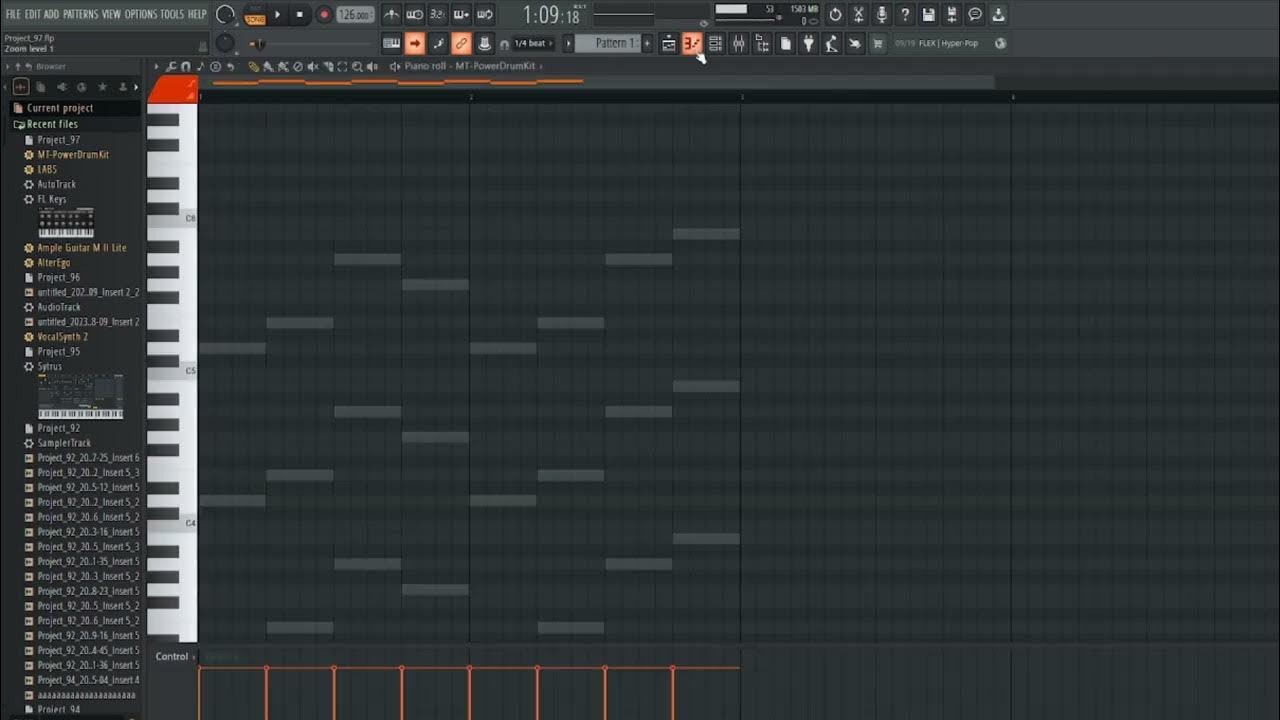The width and height of the screenshot is (1280, 720).
Task: Open piano roll menu arrow at toolbar start
Action: pos(156,66)
